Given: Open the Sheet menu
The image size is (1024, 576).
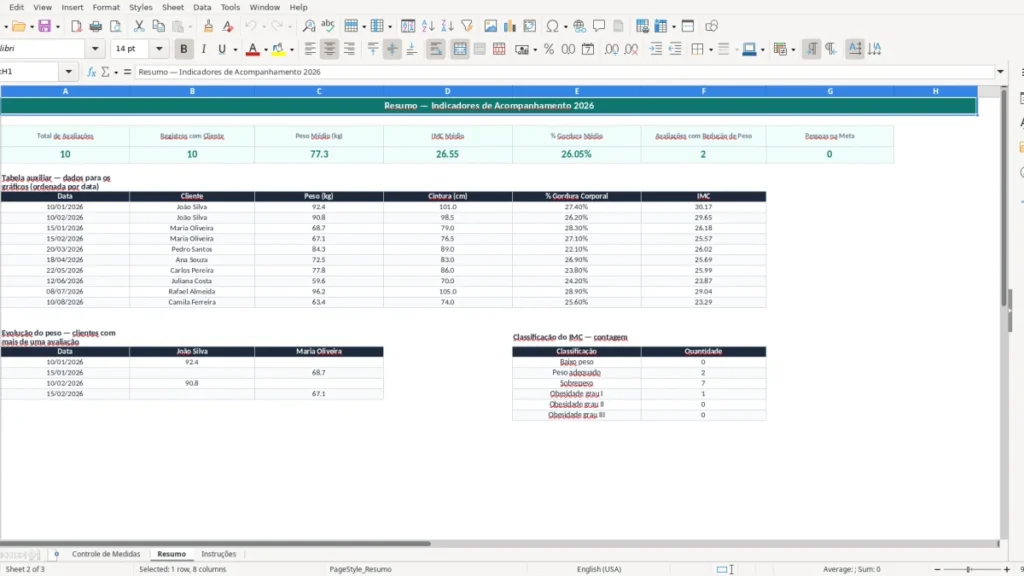Looking at the screenshot, I should tap(172, 7).
